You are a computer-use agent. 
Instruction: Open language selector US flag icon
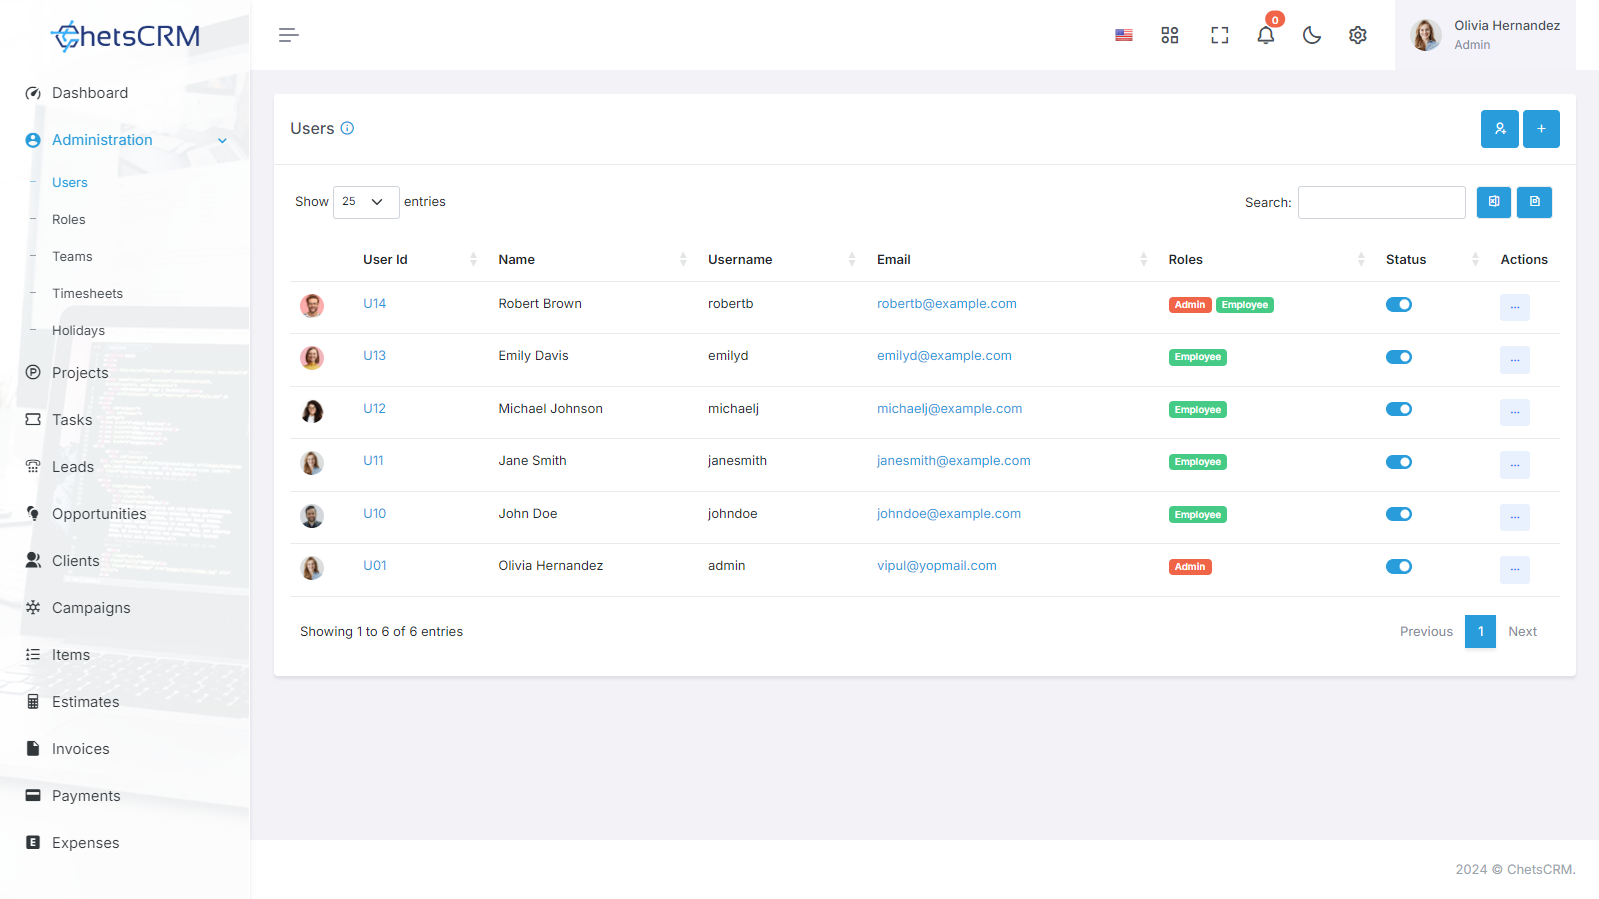coord(1124,35)
